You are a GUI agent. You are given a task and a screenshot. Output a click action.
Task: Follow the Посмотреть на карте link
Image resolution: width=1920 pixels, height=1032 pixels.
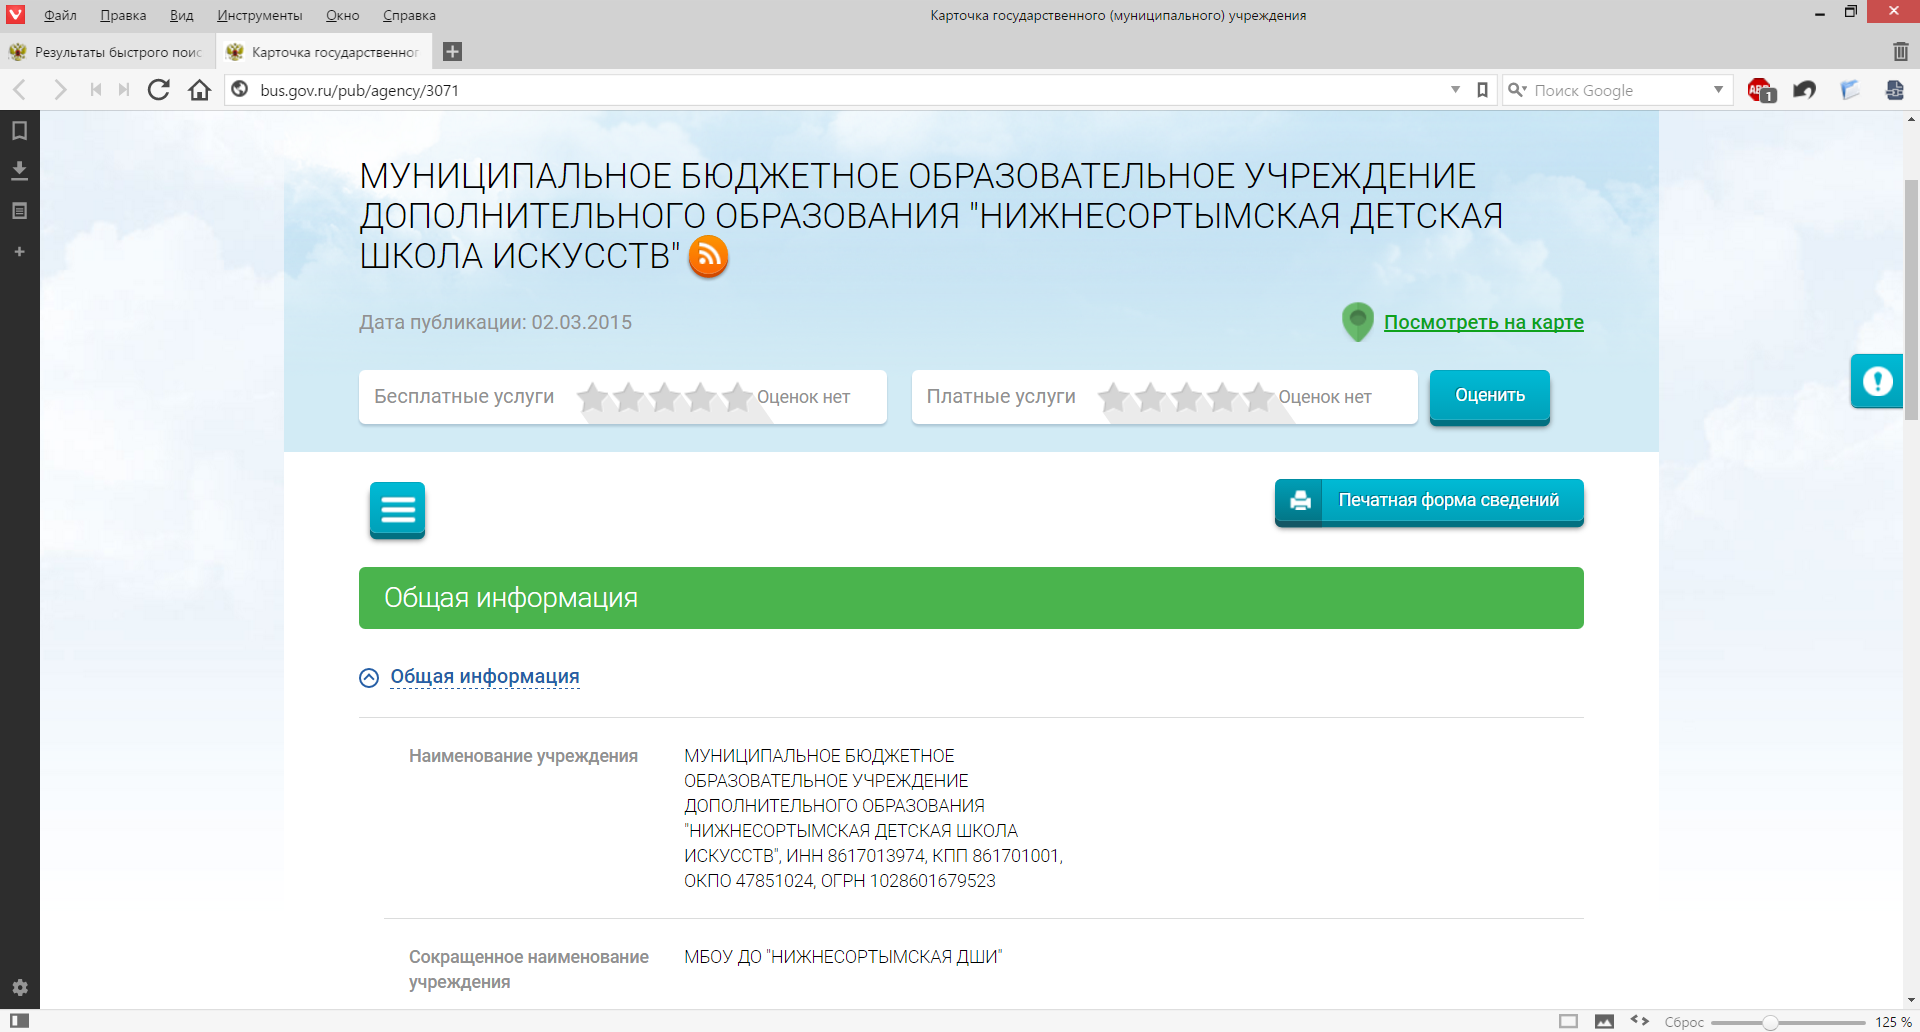[x=1483, y=322]
